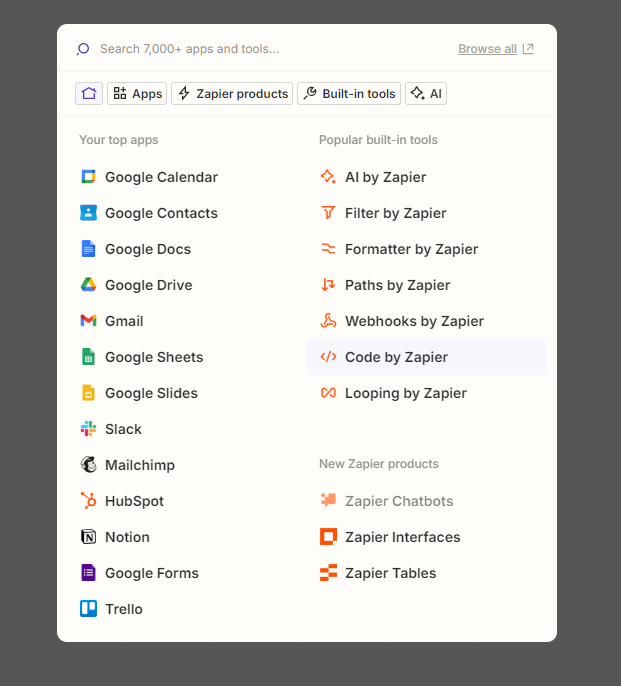Select the Home tab
621x686 pixels.
[x=89, y=93]
